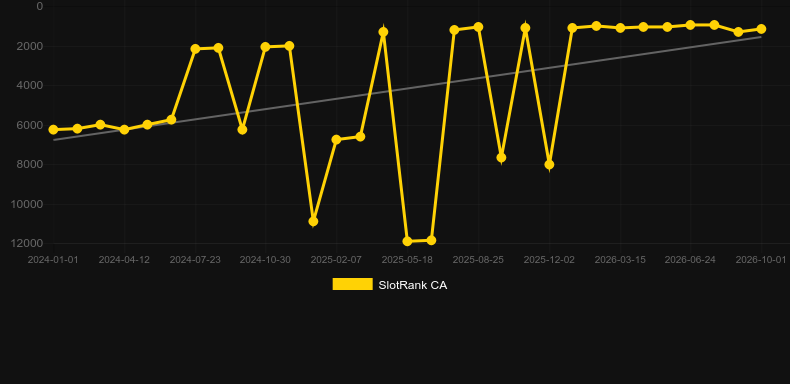Viewport: 790px width, 384px height.
Task: Select the data point at 2026-03-15
Action: pyautogui.click(x=620, y=28)
